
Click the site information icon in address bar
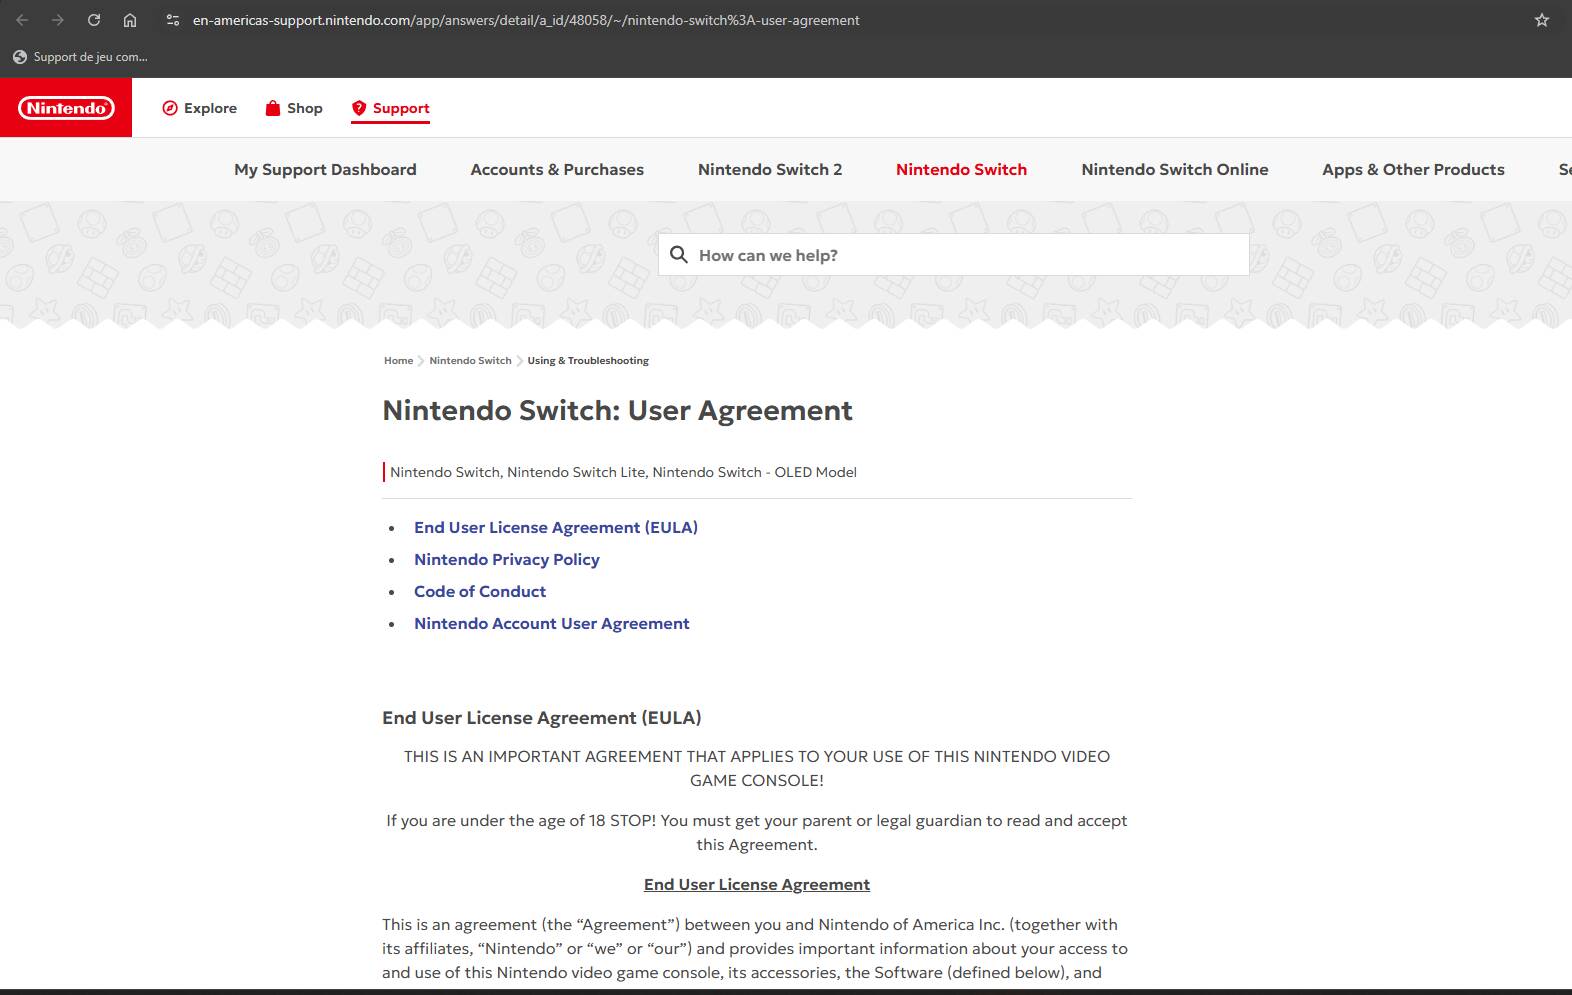point(173,20)
